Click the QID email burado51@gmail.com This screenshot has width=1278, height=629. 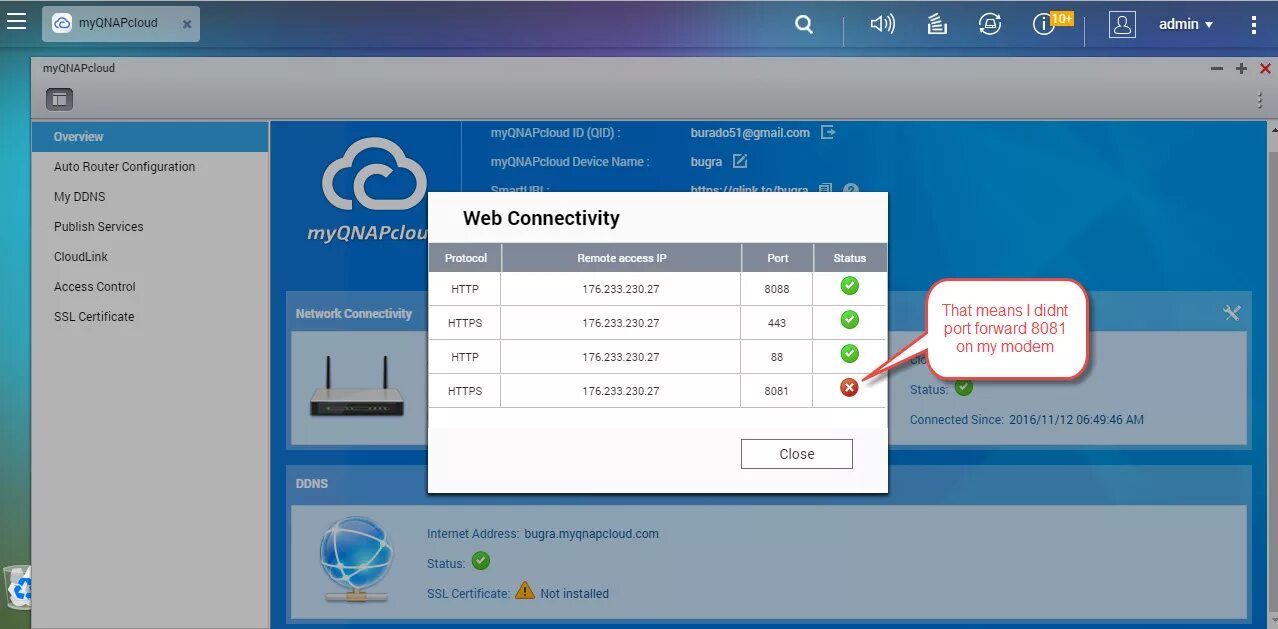[x=750, y=132]
